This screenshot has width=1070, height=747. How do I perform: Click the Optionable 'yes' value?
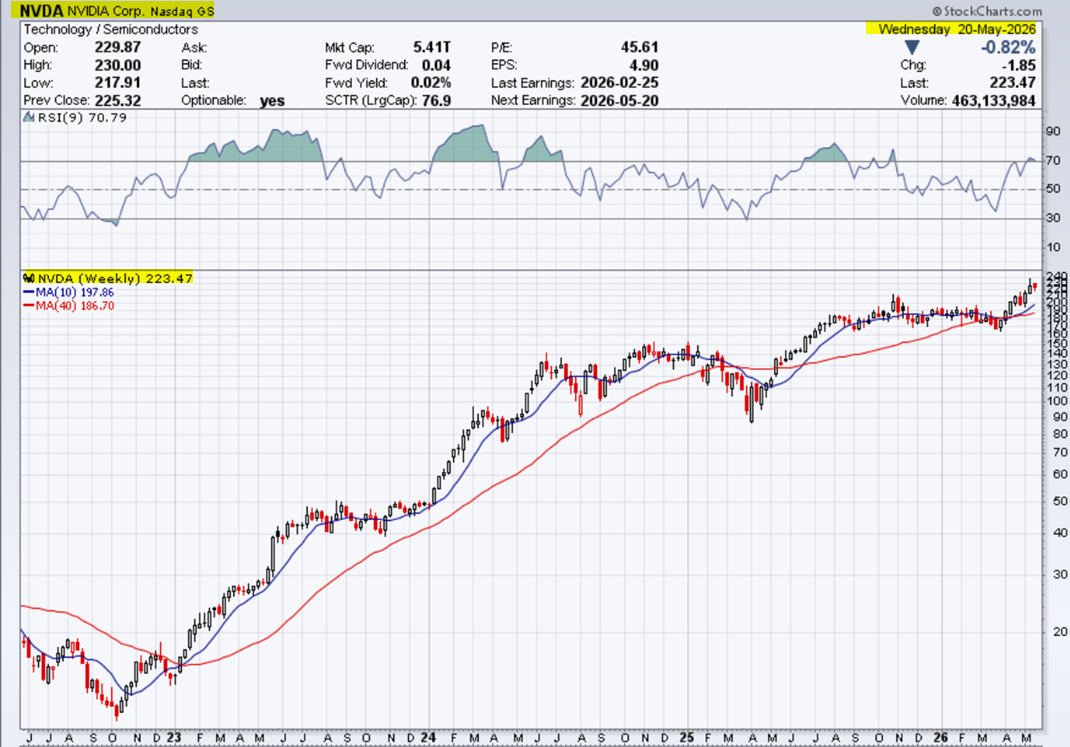coord(272,101)
